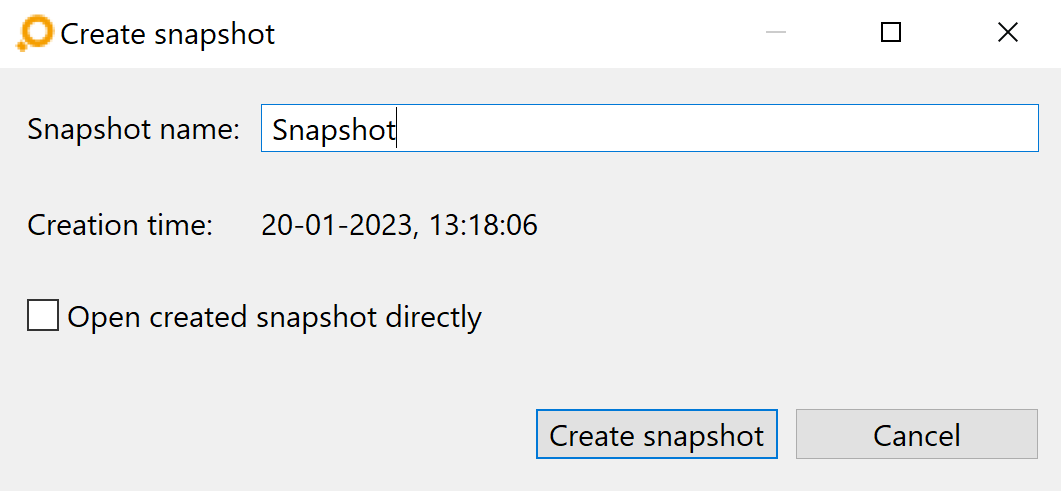Dismiss dialog using the Cancel button

coord(916,434)
